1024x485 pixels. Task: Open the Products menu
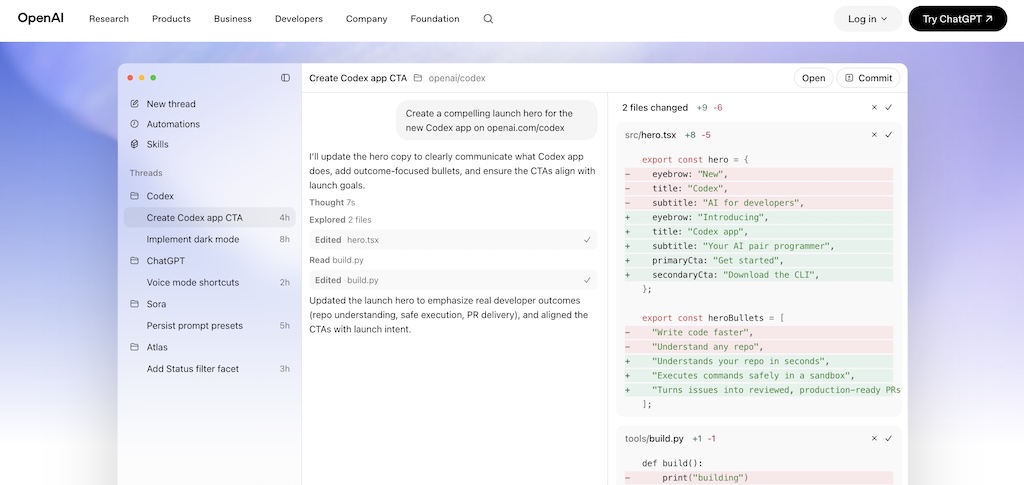point(171,19)
